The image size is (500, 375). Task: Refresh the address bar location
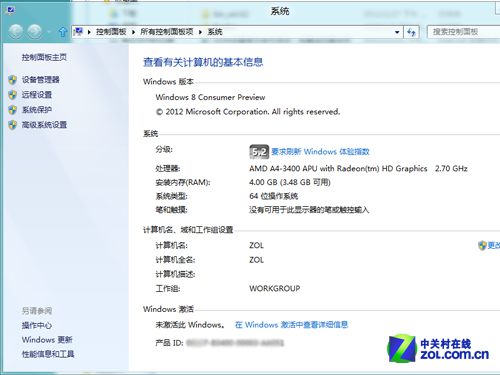pyautogui.click(x=411, y=32)
